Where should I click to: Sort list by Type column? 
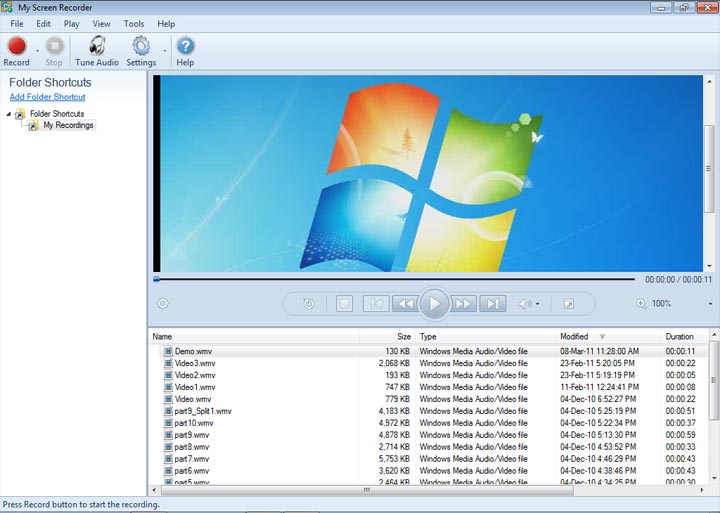(x=428, y=337)
